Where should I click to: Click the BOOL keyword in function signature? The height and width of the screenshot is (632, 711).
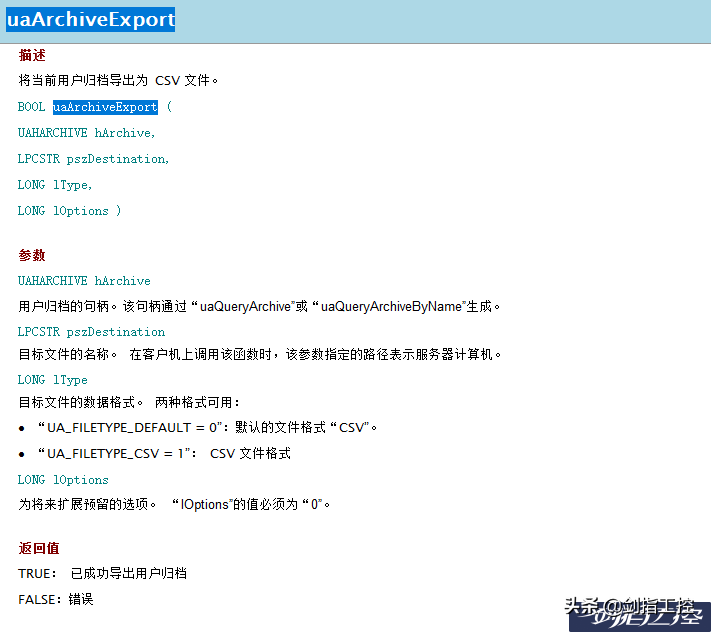coord(31,107)
